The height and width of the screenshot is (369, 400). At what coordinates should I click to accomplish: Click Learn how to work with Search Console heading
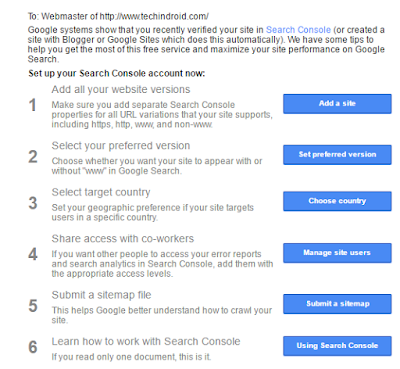(146, 341)
